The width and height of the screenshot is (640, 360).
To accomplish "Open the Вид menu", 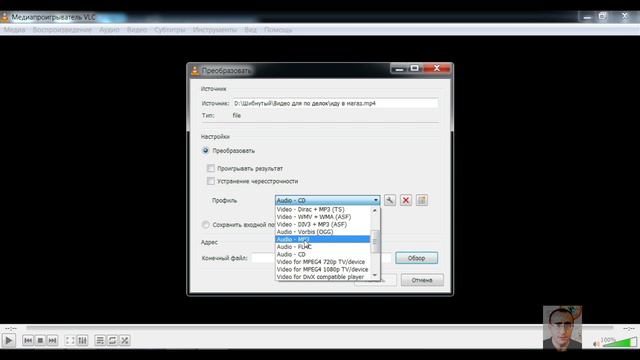I will click(251, 30).
